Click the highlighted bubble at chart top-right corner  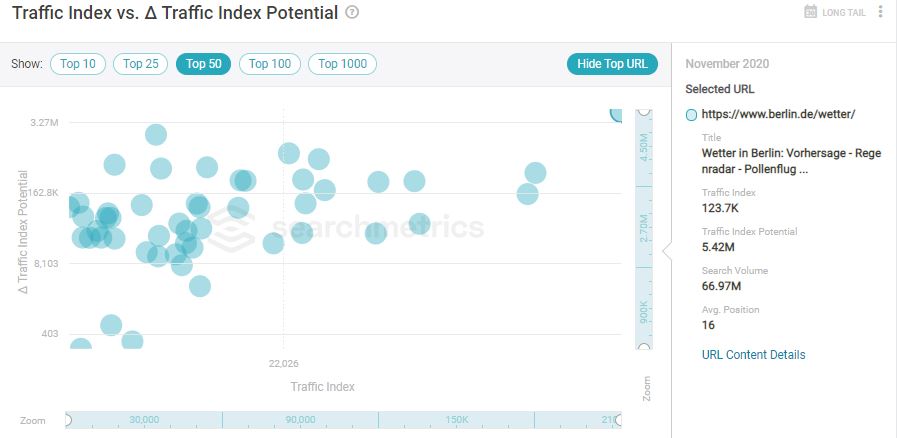tap(616, 114)
